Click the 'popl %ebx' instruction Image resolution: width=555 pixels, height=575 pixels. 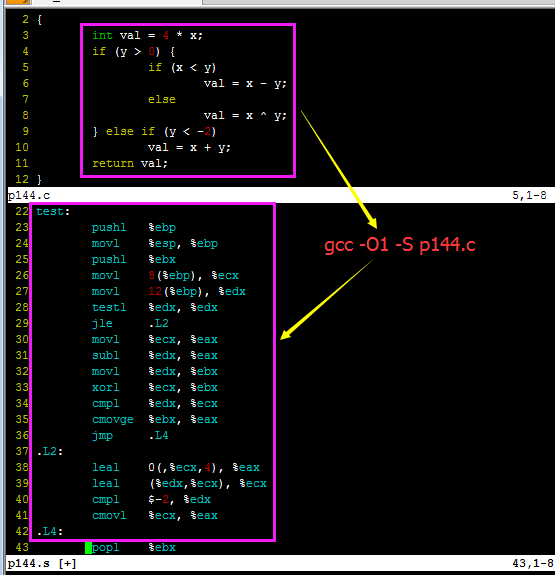pos(134,547)
